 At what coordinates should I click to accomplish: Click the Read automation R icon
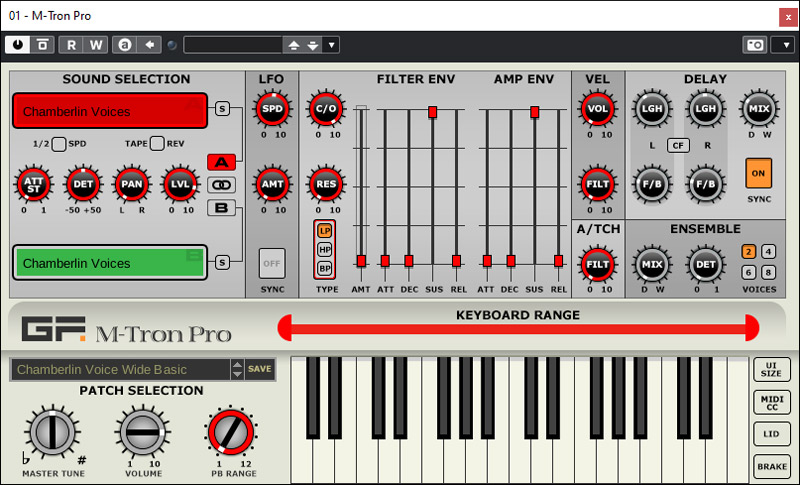coord(72,44)
